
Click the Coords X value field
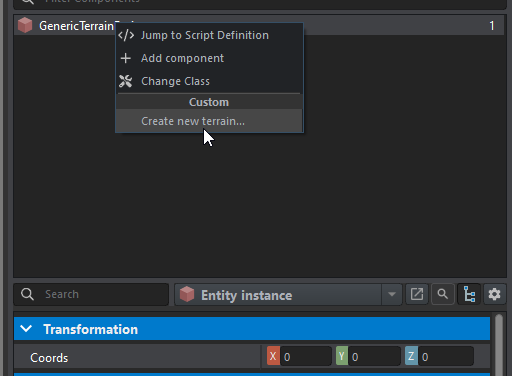pos(306,357)
